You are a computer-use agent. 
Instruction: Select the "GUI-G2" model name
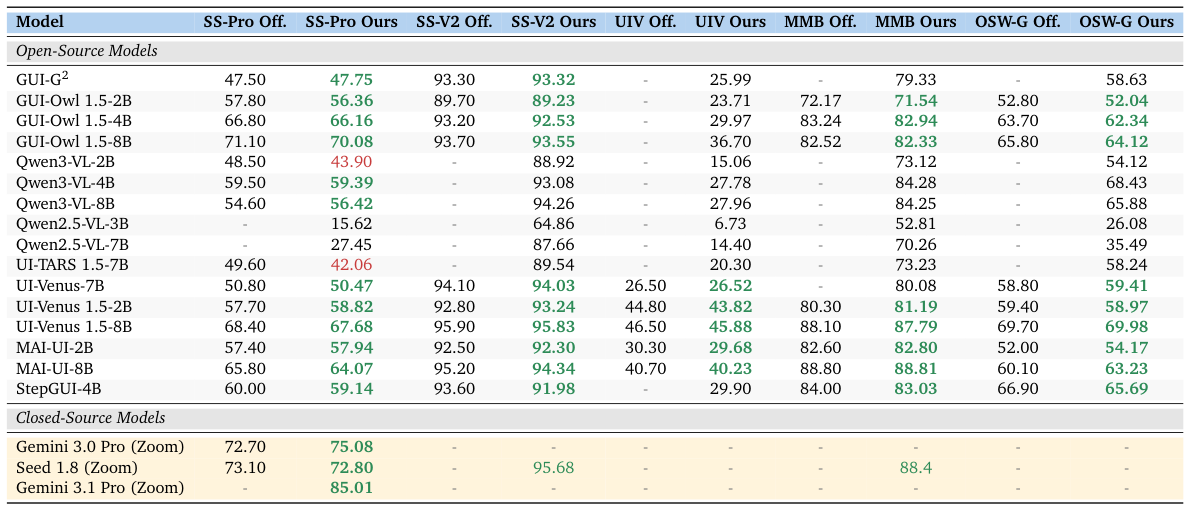[x=42, y=79]
